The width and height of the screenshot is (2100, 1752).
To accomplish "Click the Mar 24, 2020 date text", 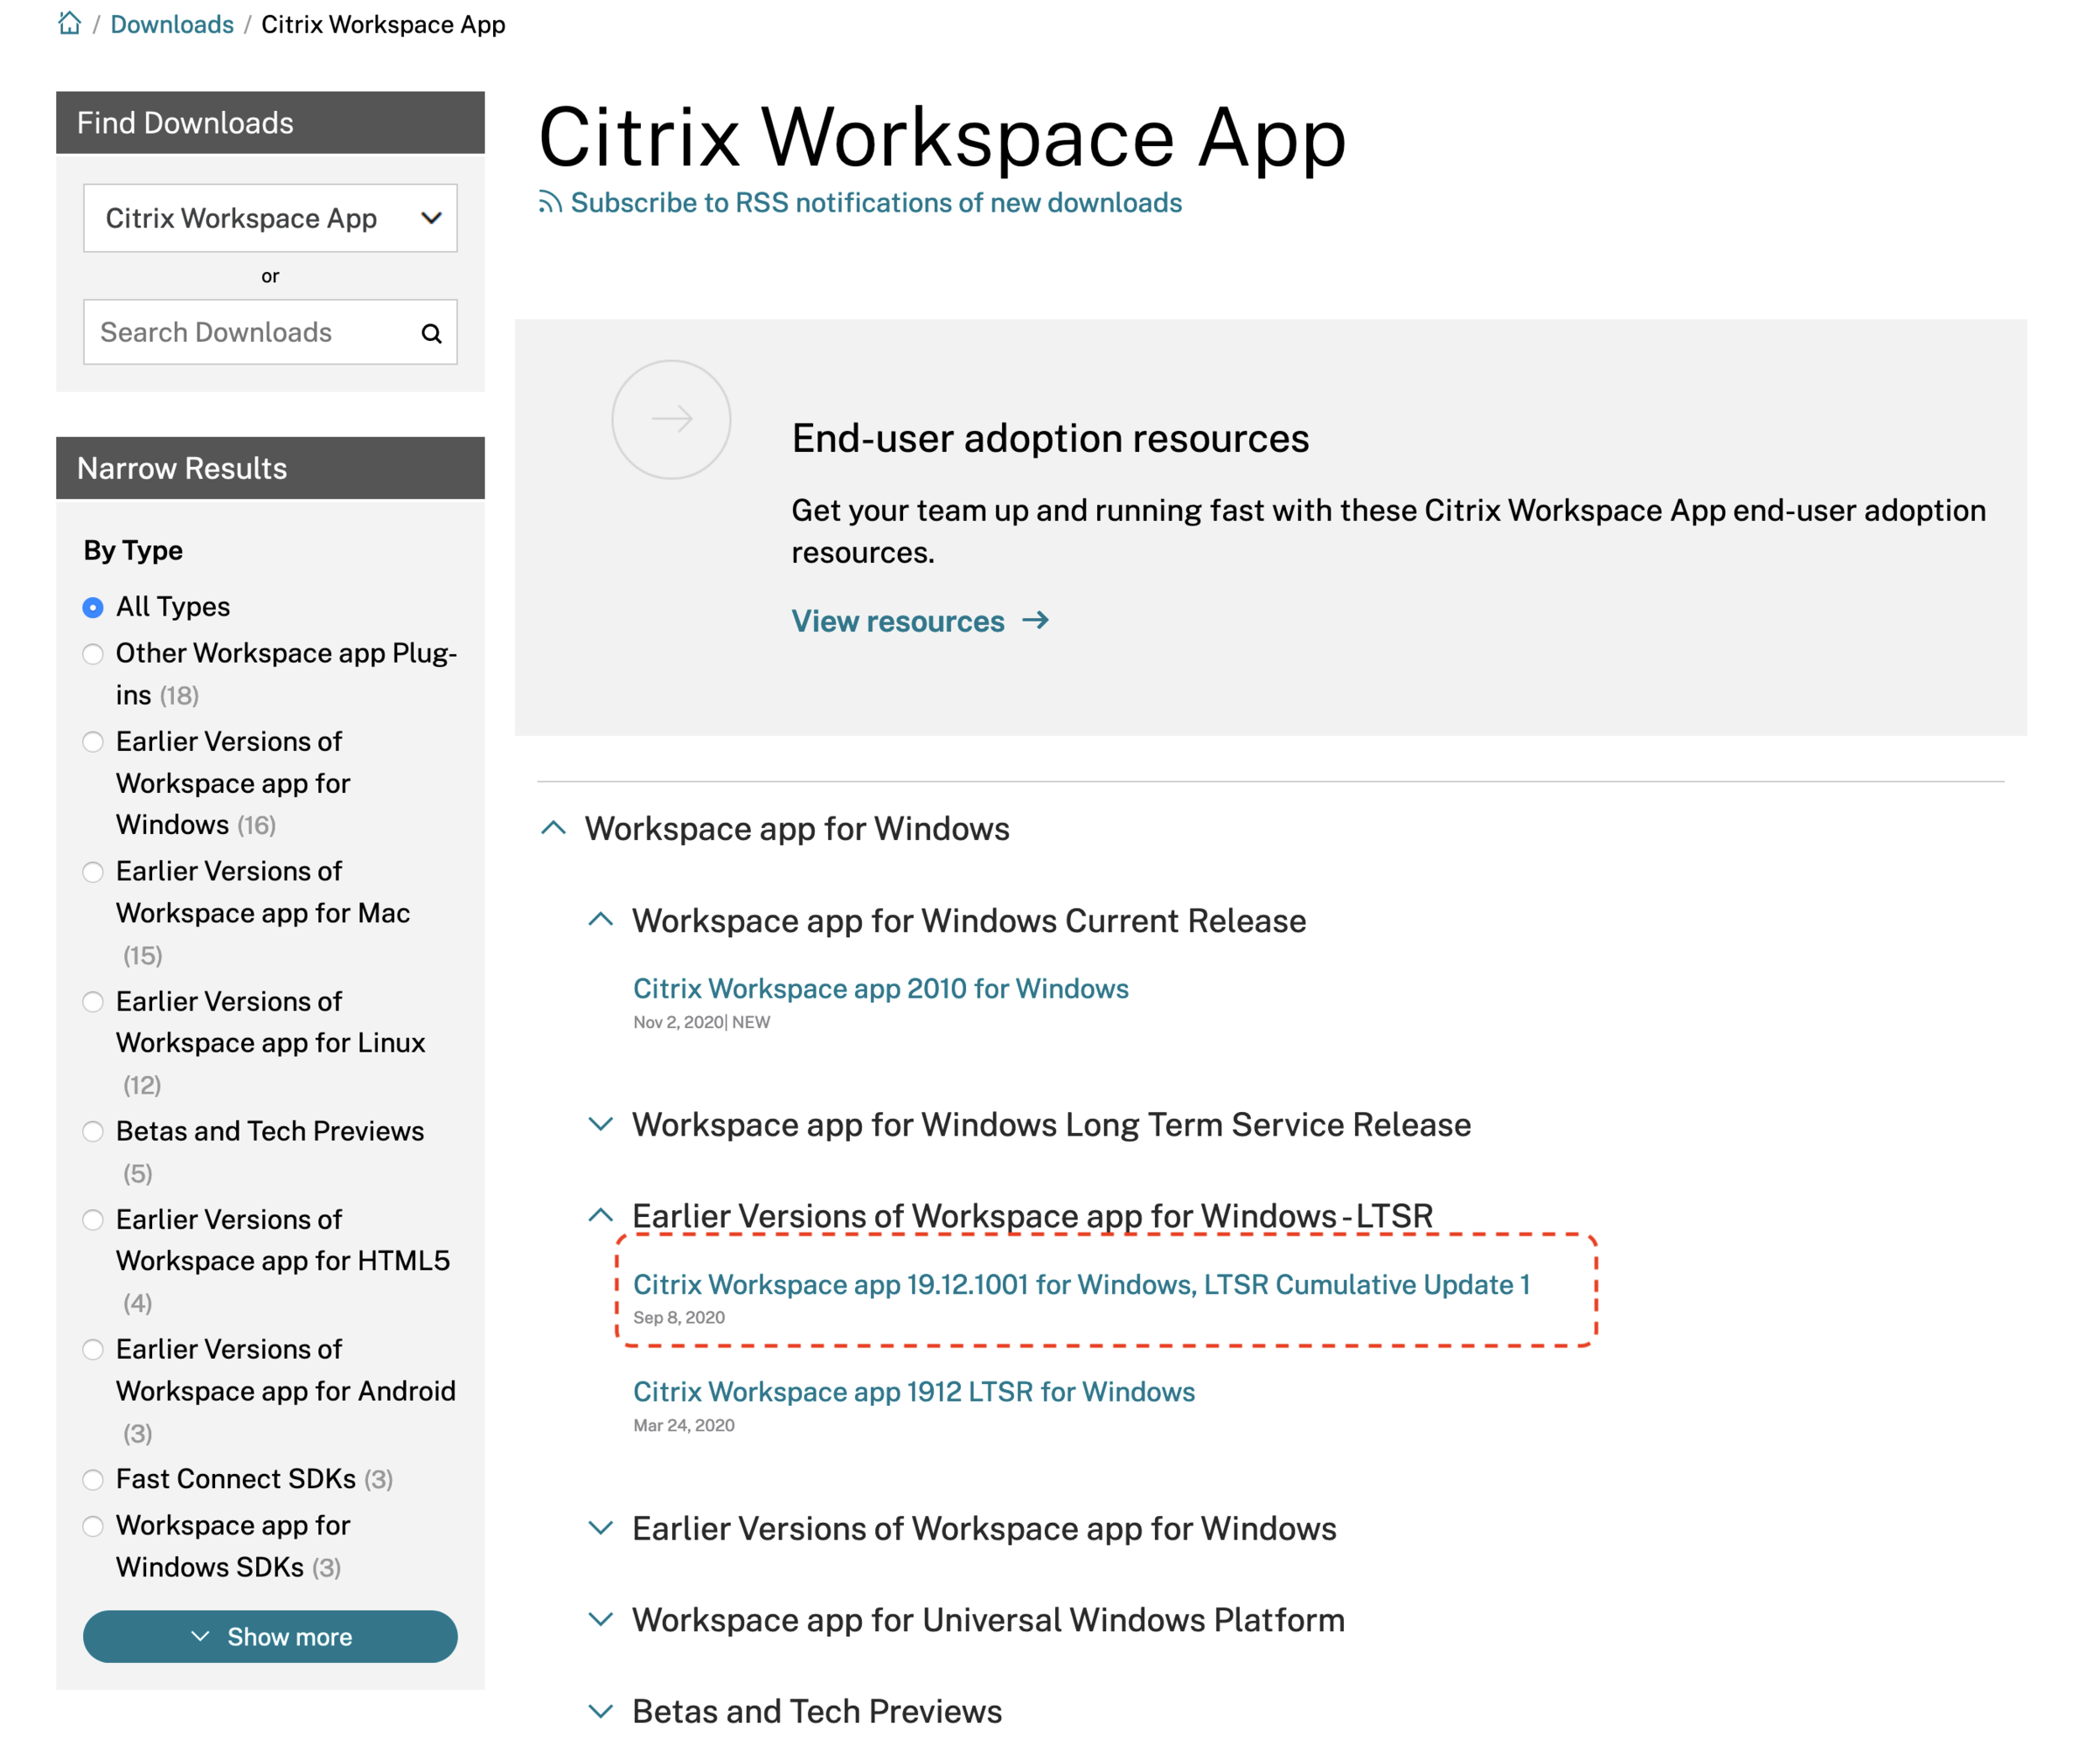I will point(684,1425).
